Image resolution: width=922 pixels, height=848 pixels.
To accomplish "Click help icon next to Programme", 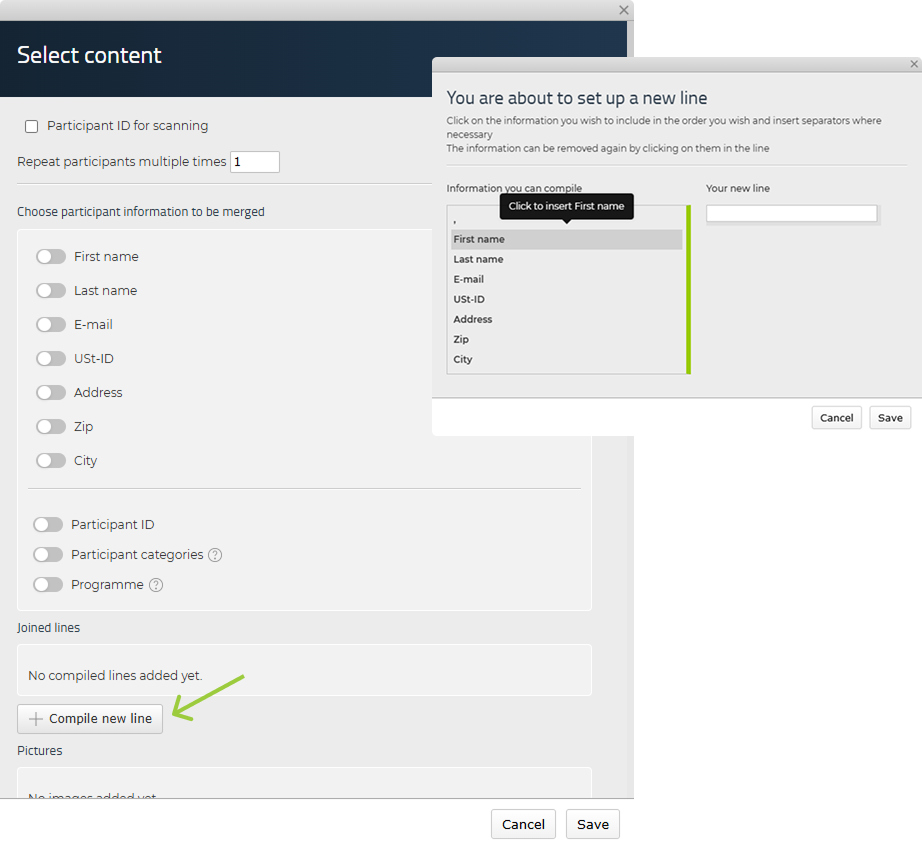I will coord(156,585).
